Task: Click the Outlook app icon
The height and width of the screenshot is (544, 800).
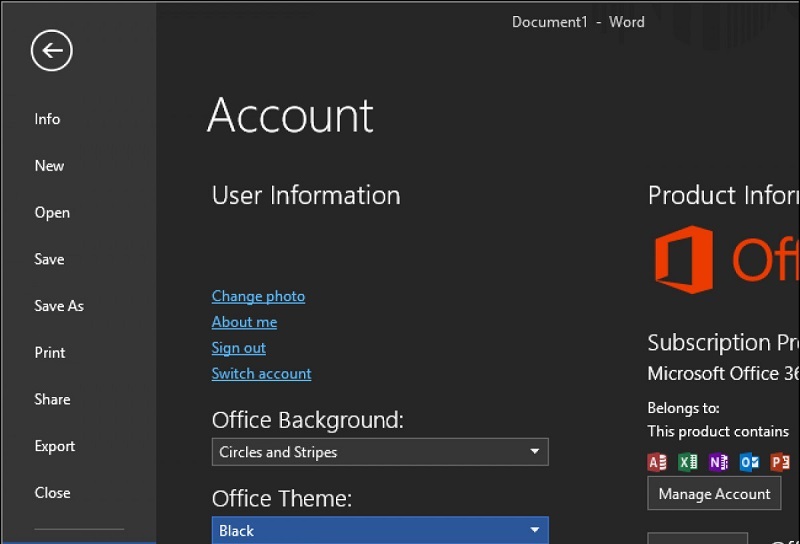Action: tap(749, 462)
